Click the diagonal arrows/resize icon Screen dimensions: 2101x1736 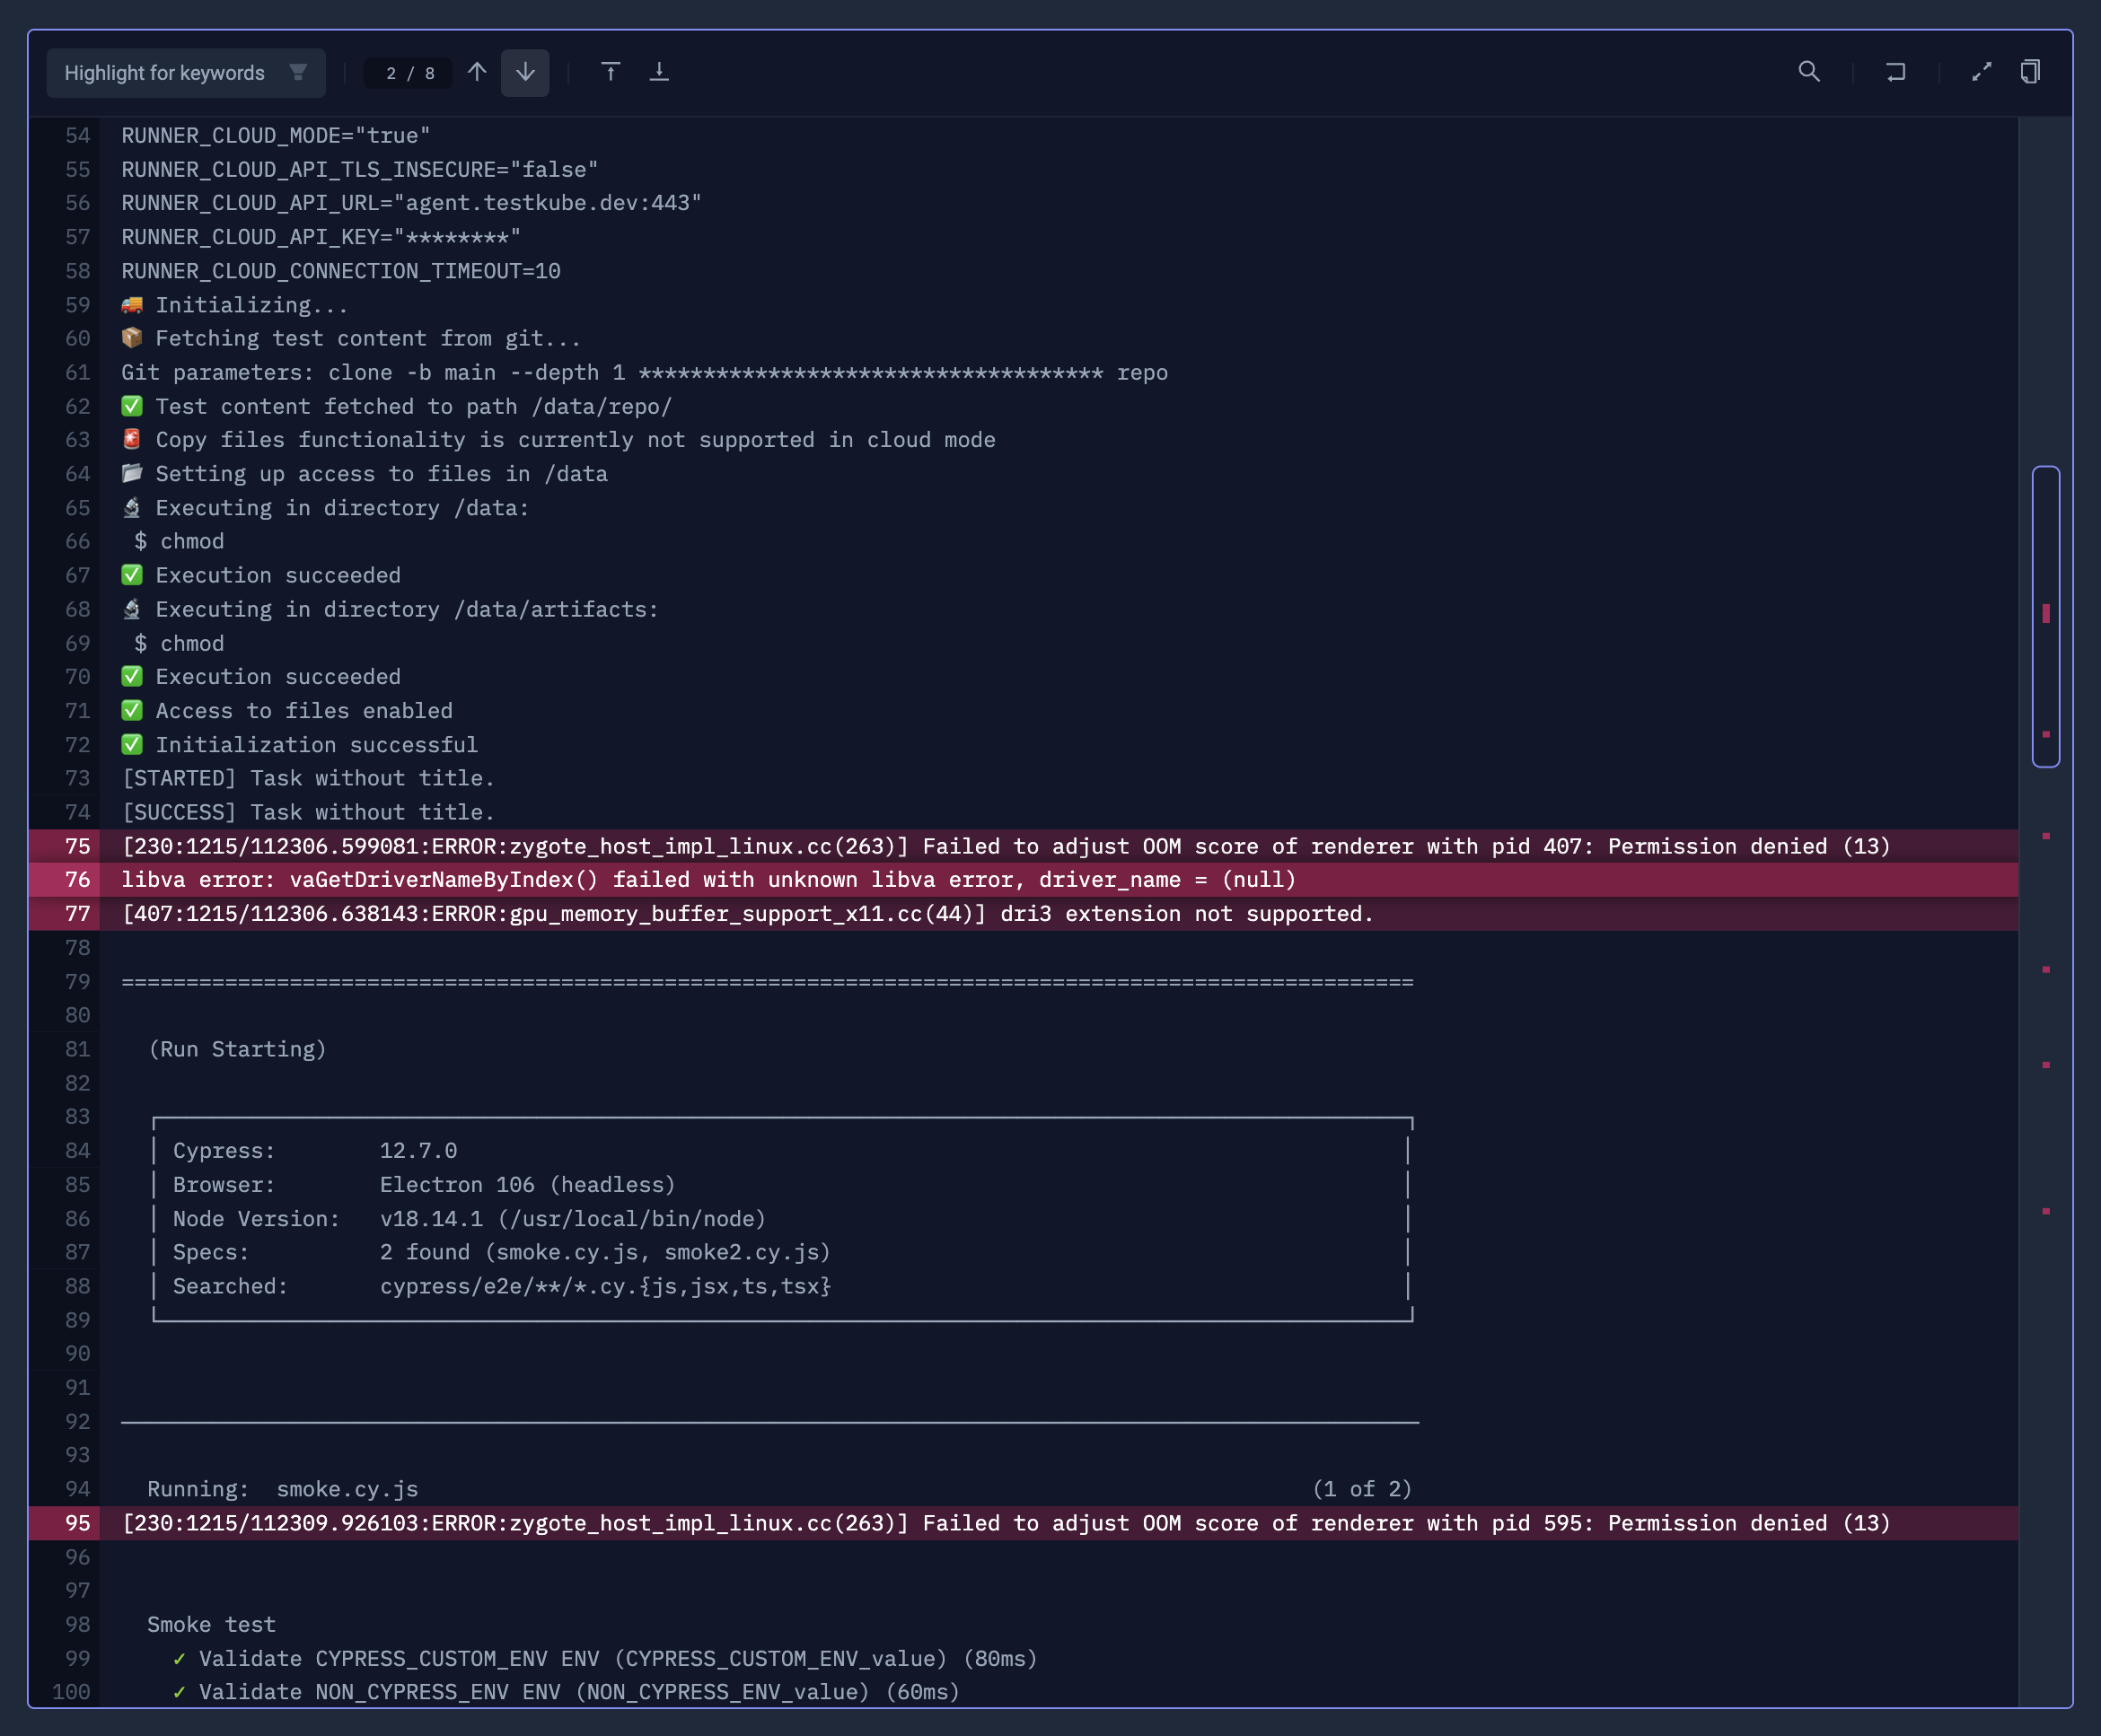pyautogui.click(x=1982, y=72)
